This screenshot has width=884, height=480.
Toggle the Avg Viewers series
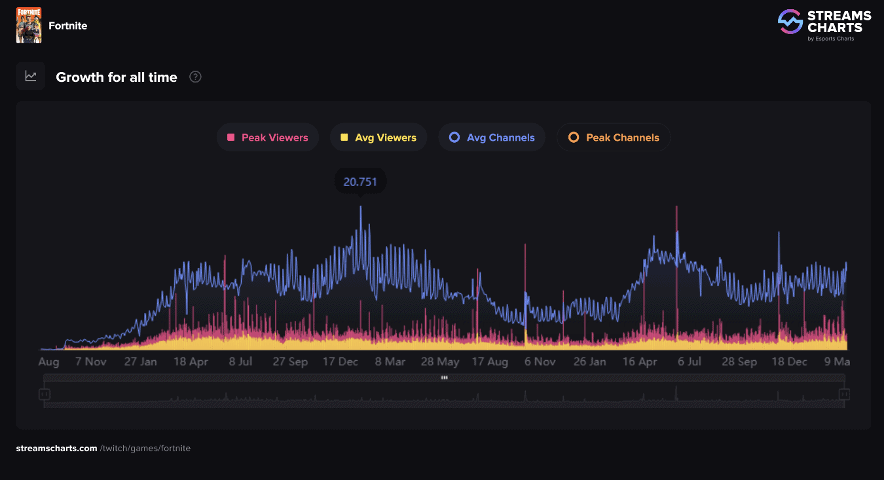[x=378, y=138]
